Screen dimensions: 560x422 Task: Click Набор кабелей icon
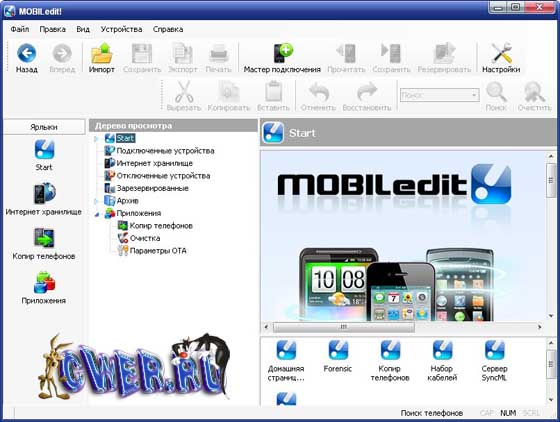pyautogui.click(x=442, y=350)
